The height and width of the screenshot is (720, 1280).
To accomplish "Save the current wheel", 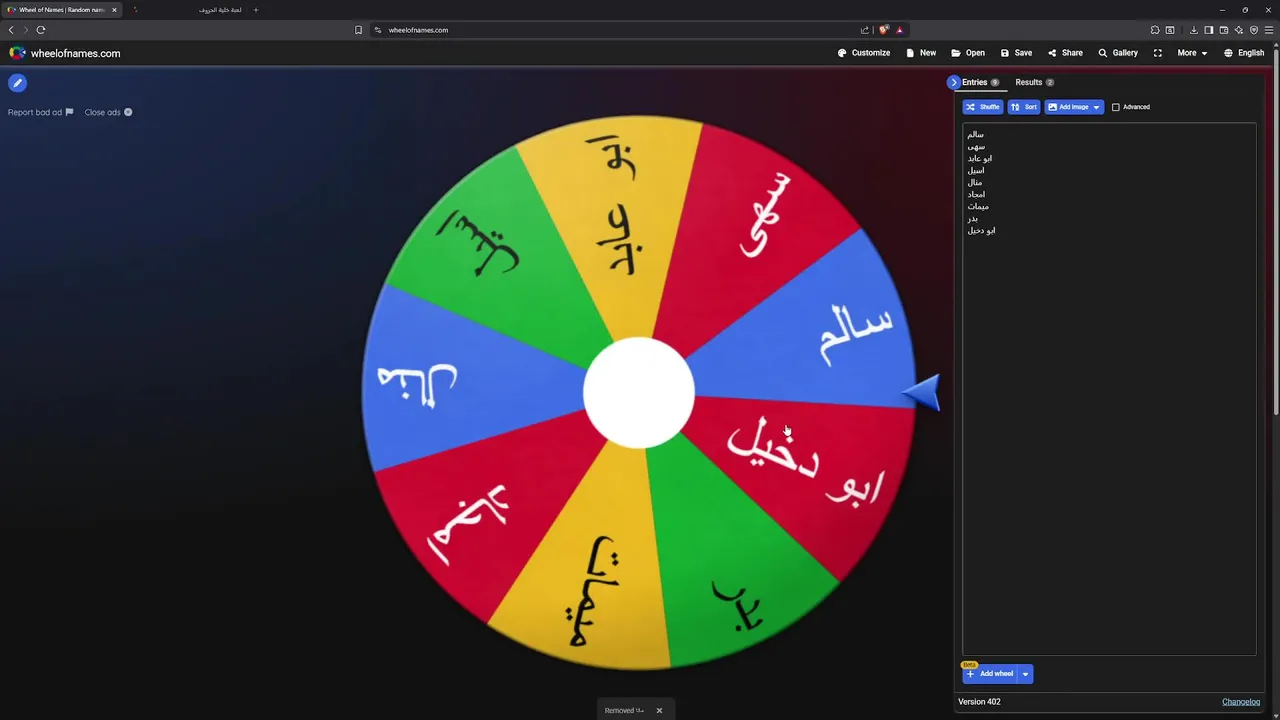I will pyautogui.click(x=1016, y=53).
